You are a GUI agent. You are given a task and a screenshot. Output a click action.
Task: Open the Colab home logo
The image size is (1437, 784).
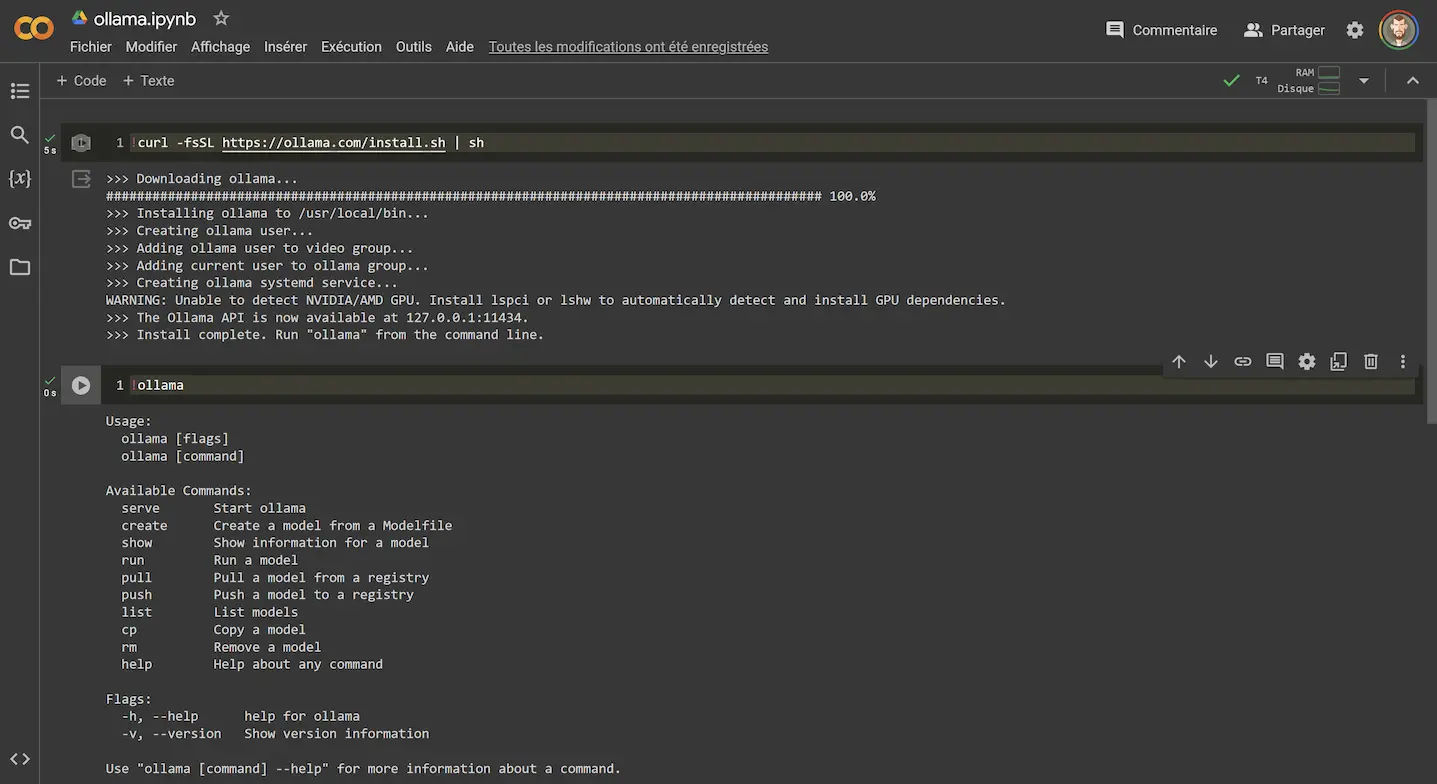click(x=34, y=29)
